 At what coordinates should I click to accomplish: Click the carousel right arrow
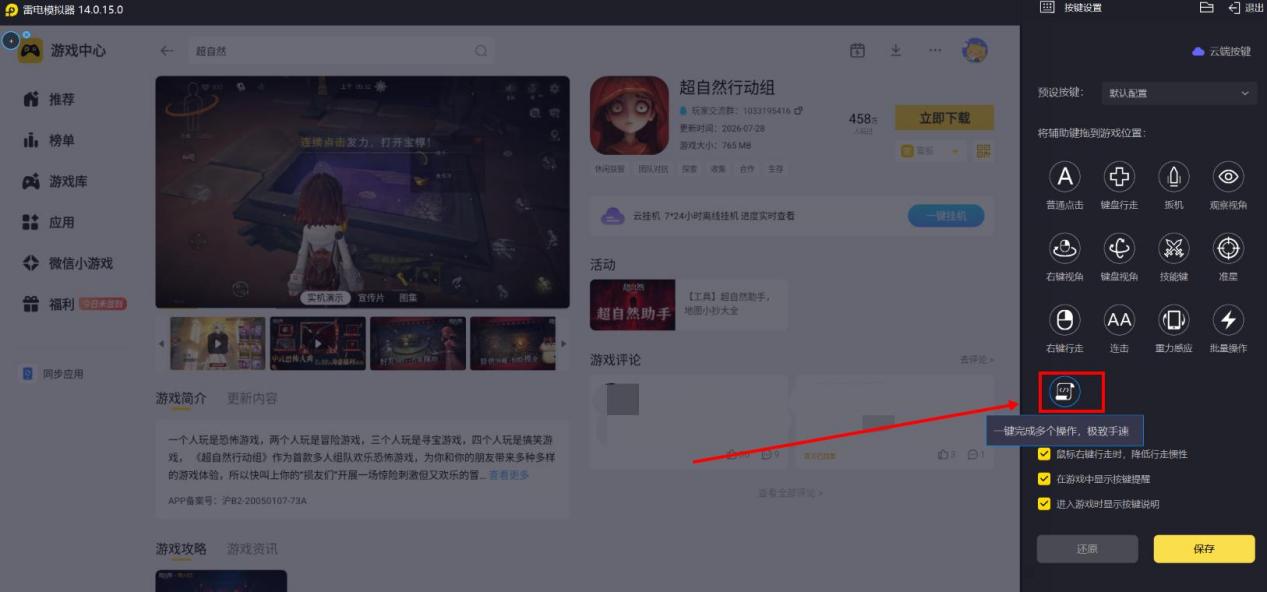[562, 343]
